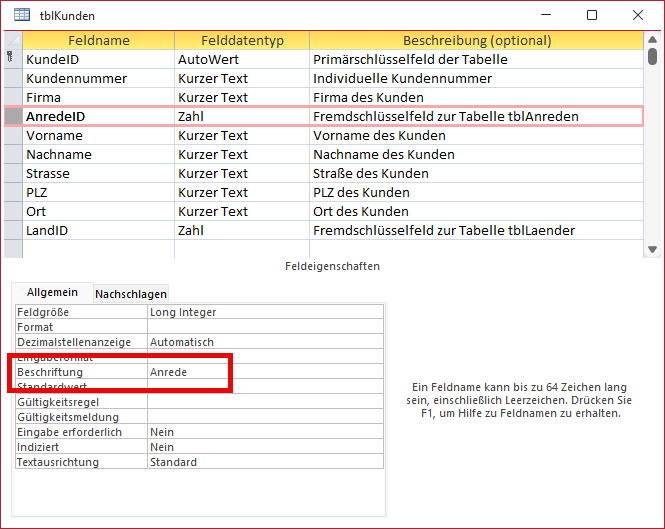
Task: Click the Beschriftung value Anrede
Action: [x=265, y=372]
